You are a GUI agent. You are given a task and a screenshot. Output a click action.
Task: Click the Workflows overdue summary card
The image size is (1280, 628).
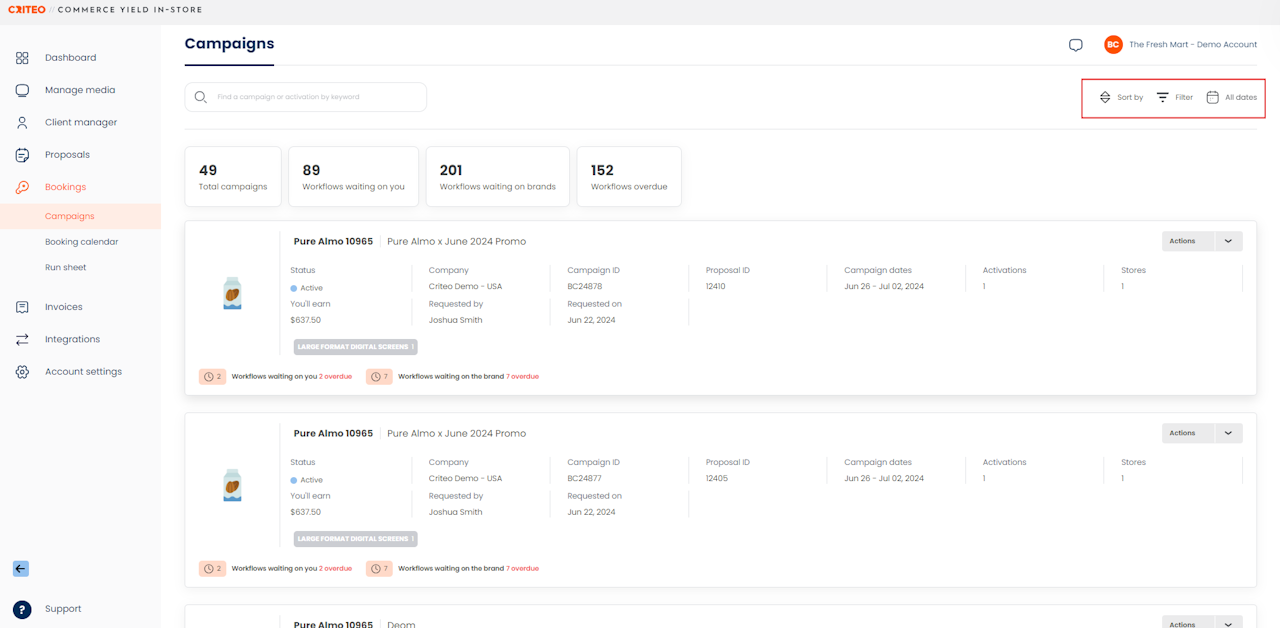pos(629,177)
